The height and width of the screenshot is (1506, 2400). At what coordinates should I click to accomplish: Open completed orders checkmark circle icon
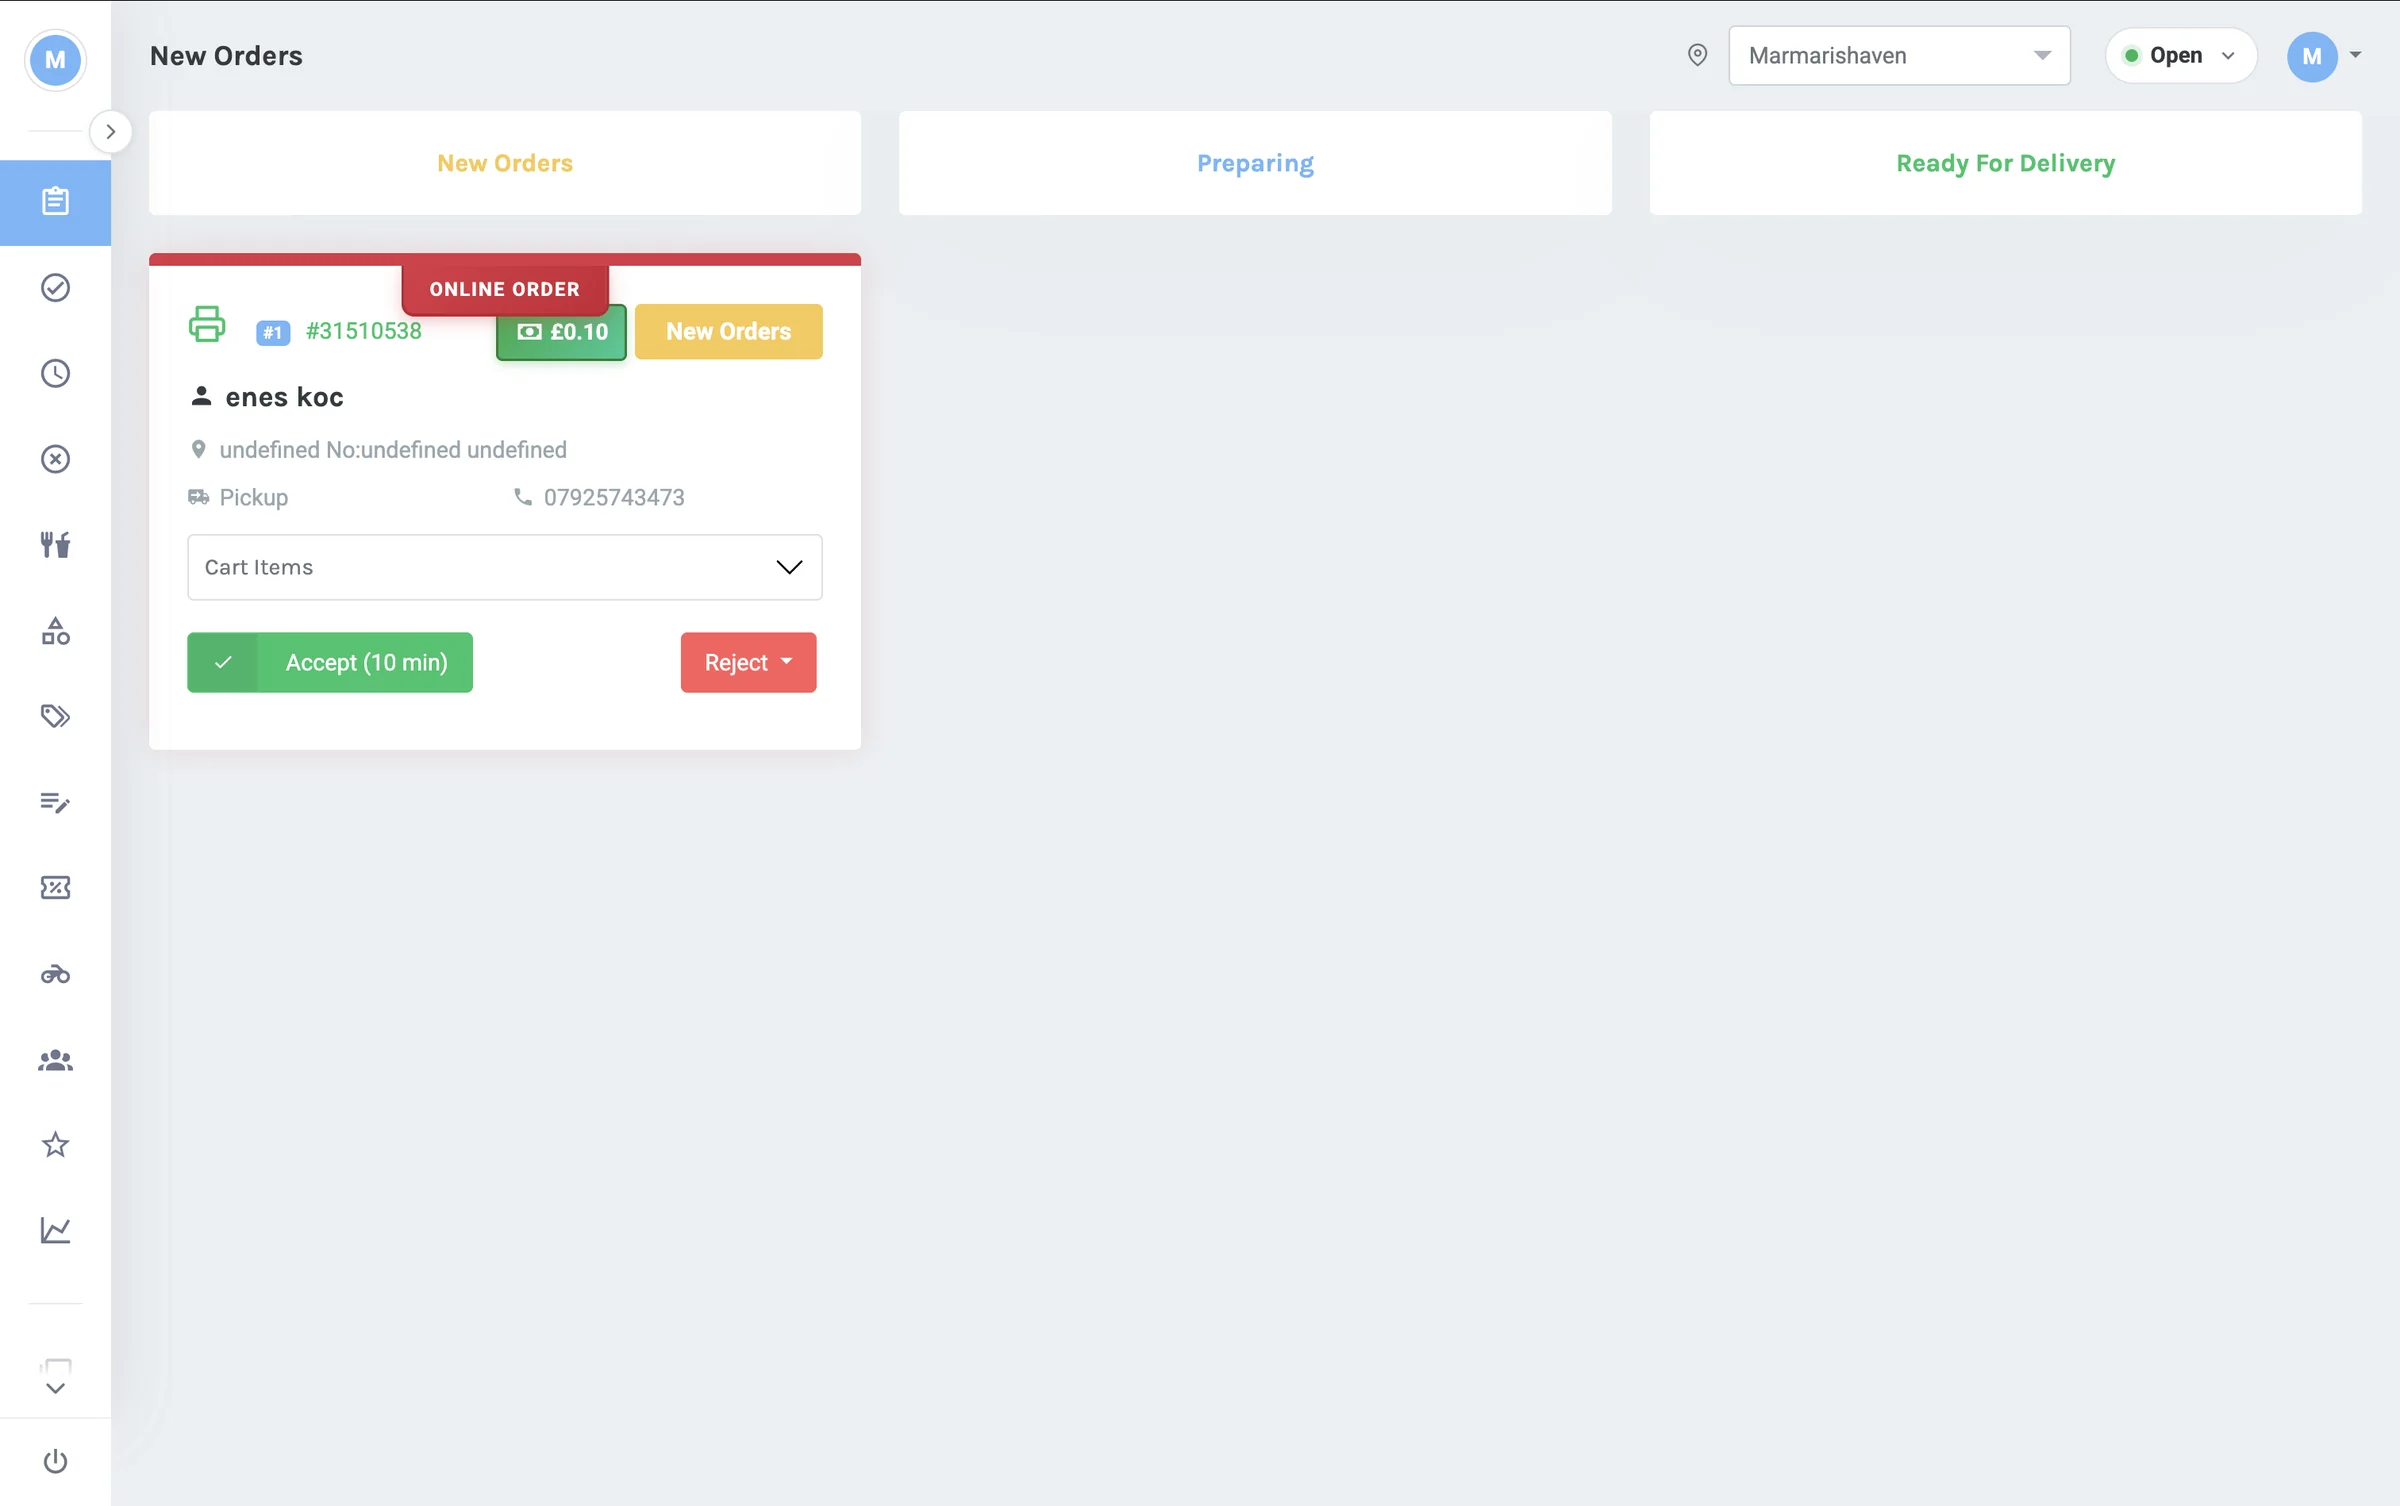55,288
